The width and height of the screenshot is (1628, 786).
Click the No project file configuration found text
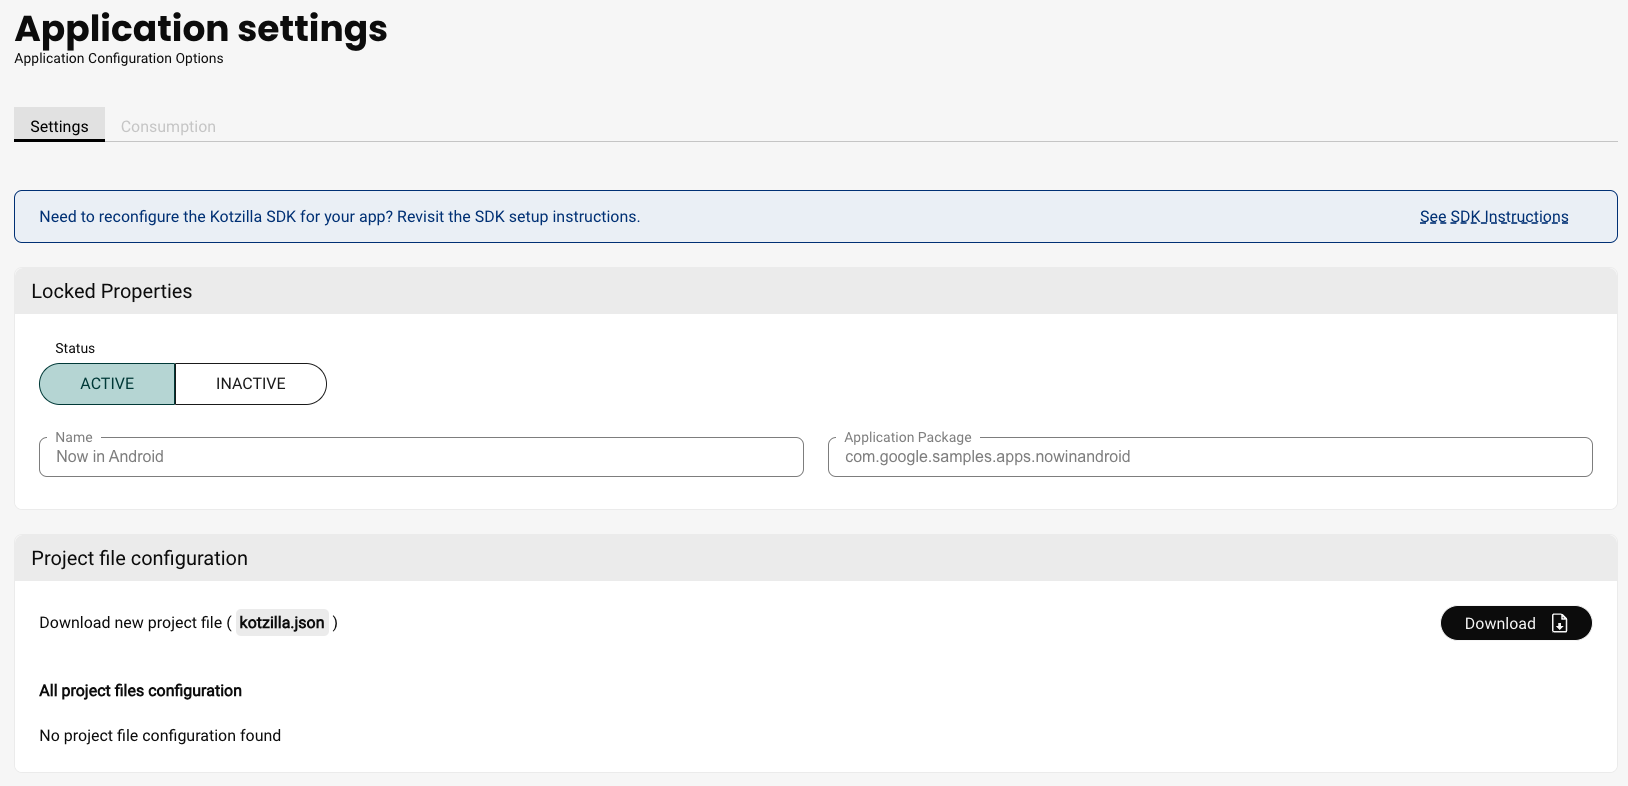coord(160,736)
